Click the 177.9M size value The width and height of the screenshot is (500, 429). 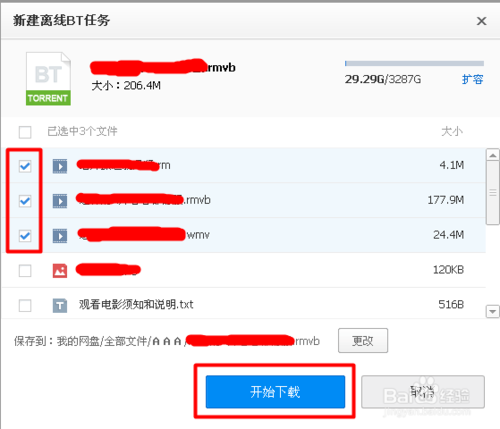pos(446,200)
